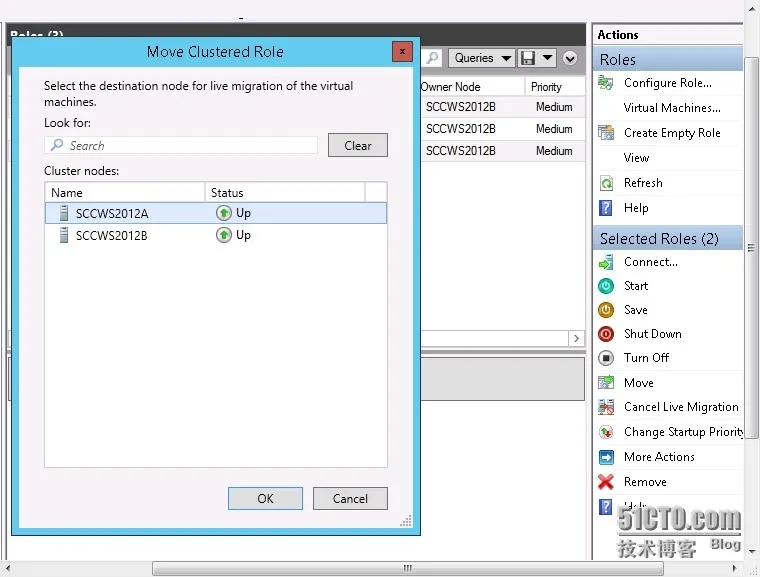Click first row SCCWS2012B owner cell
760x577 pixels.
coord(460,107)
